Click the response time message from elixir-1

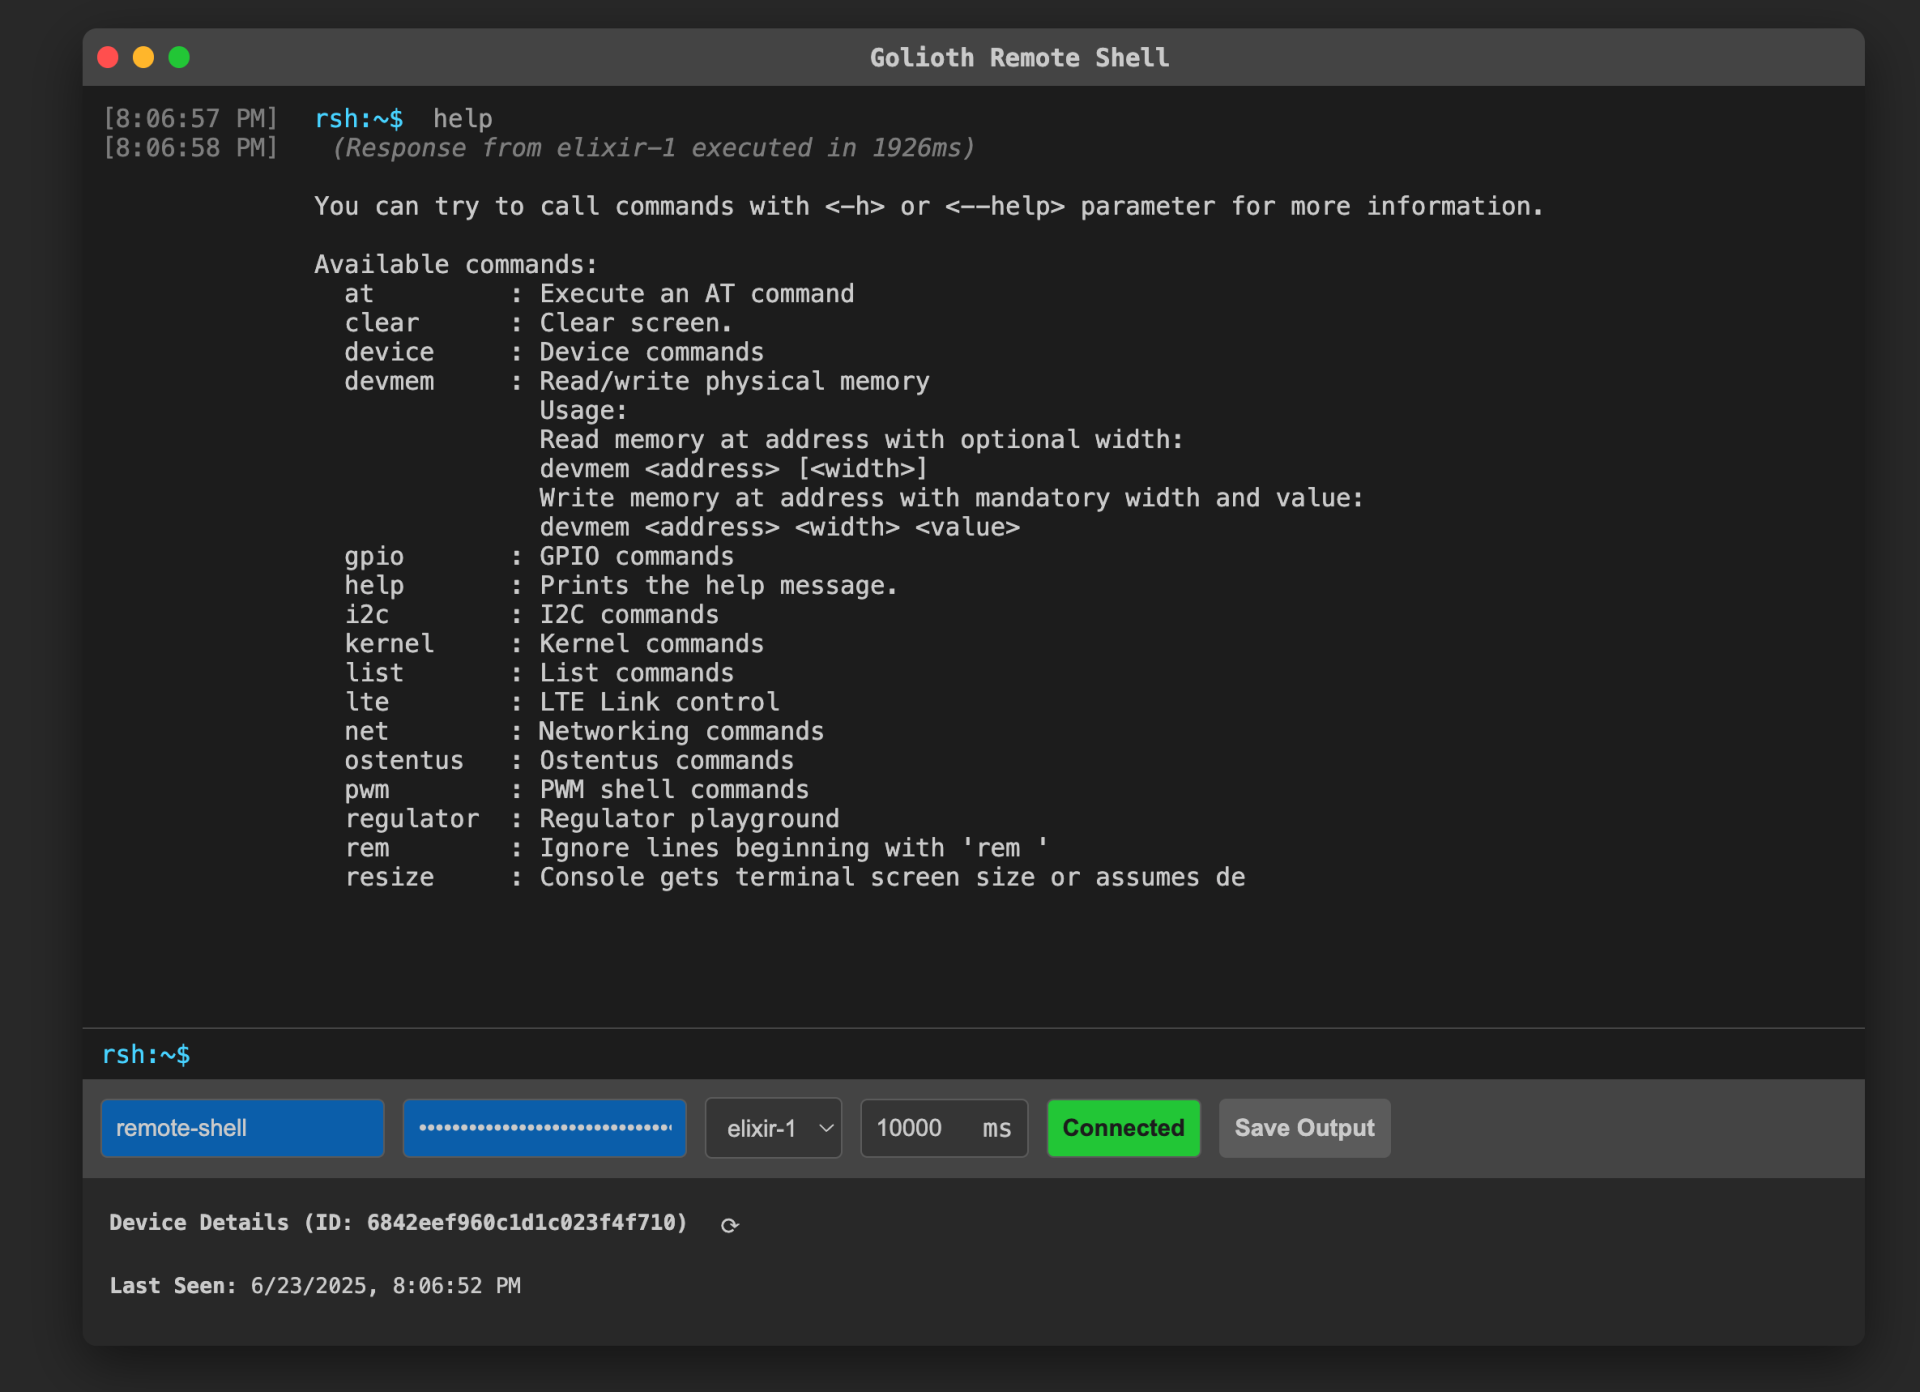click(653, 147)
